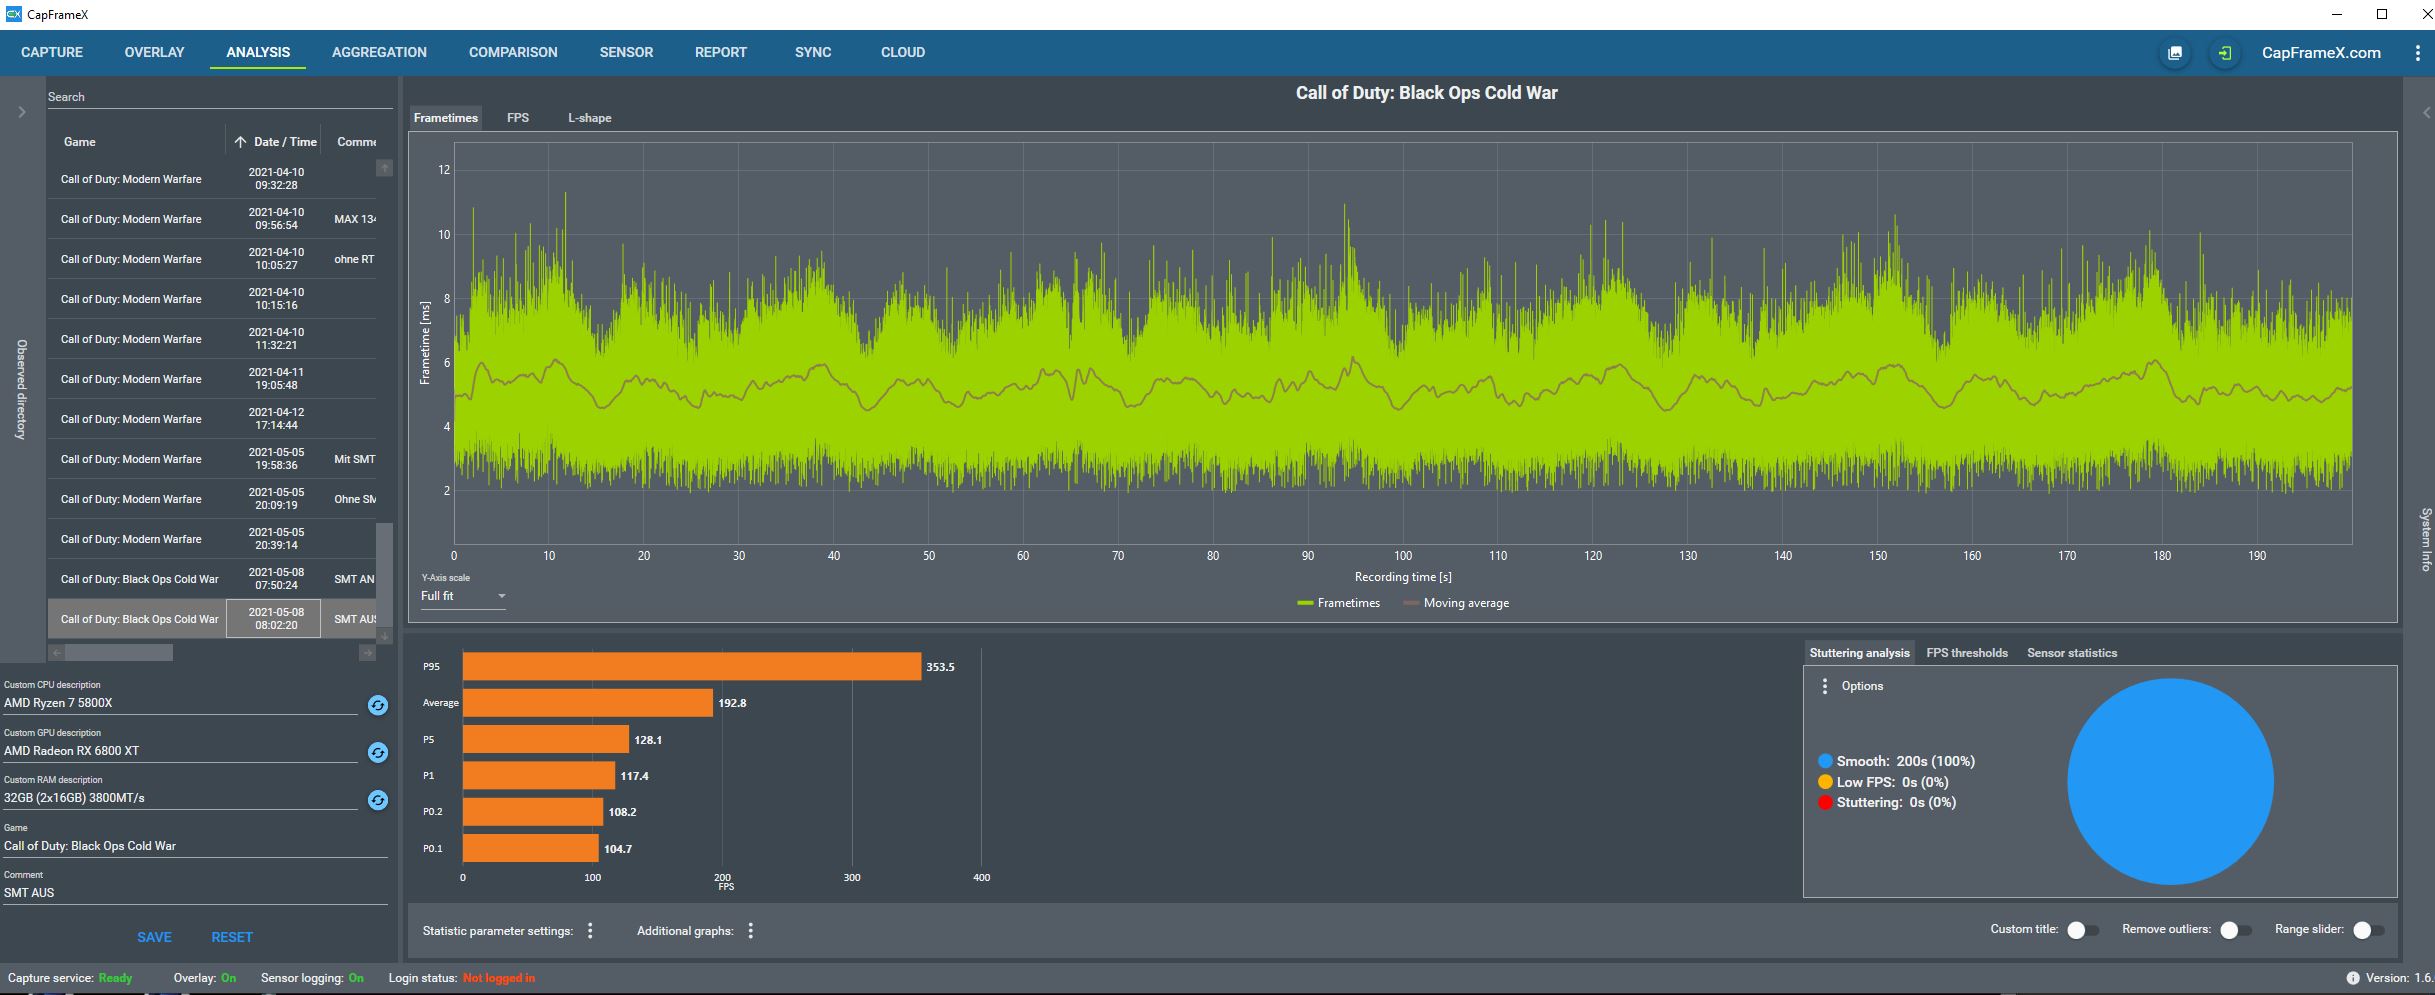Select the Stuttering analysis tab
2435x995 pixels.
(x=1859, y=653)
